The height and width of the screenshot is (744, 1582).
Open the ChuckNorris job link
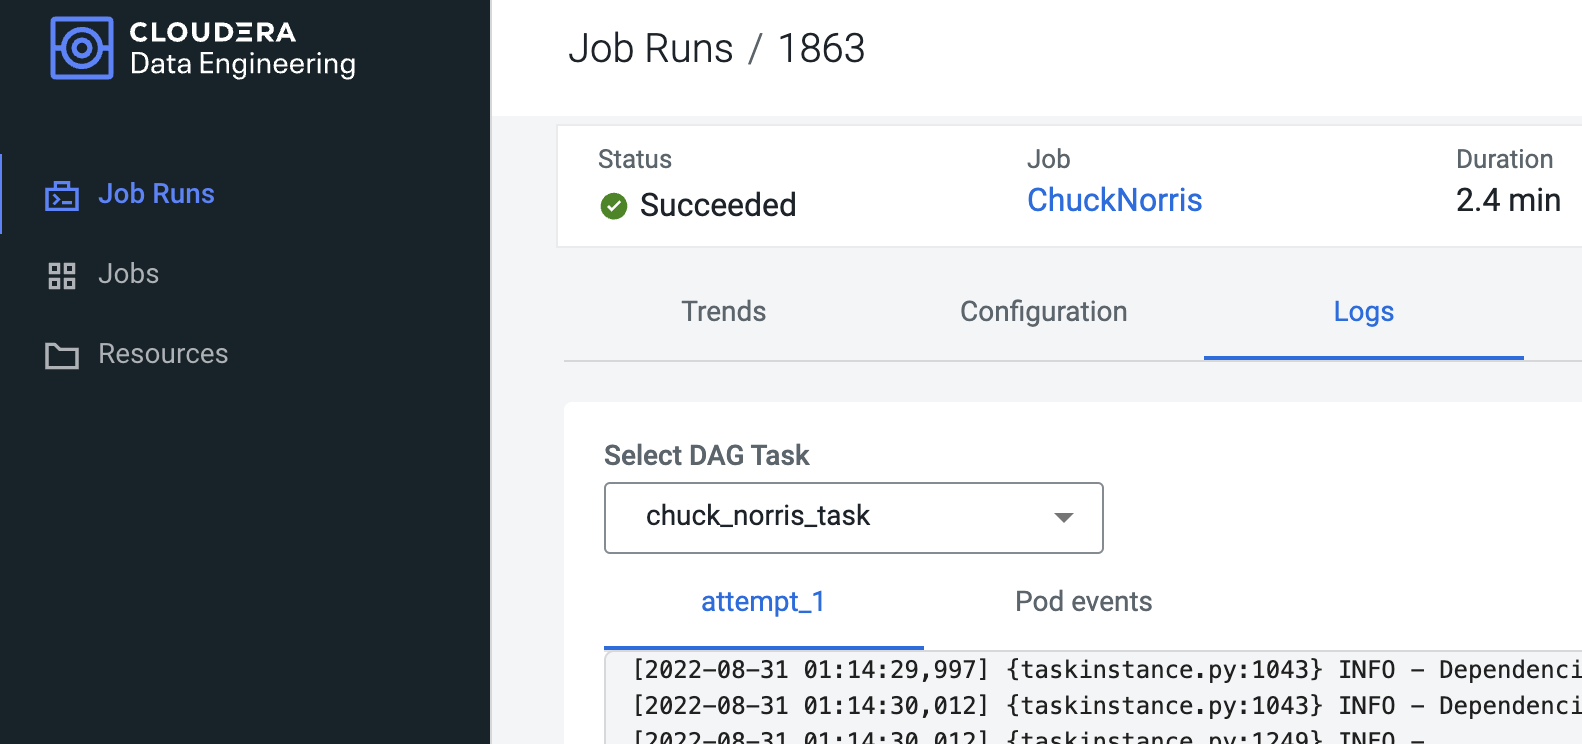click(1115, 201)
